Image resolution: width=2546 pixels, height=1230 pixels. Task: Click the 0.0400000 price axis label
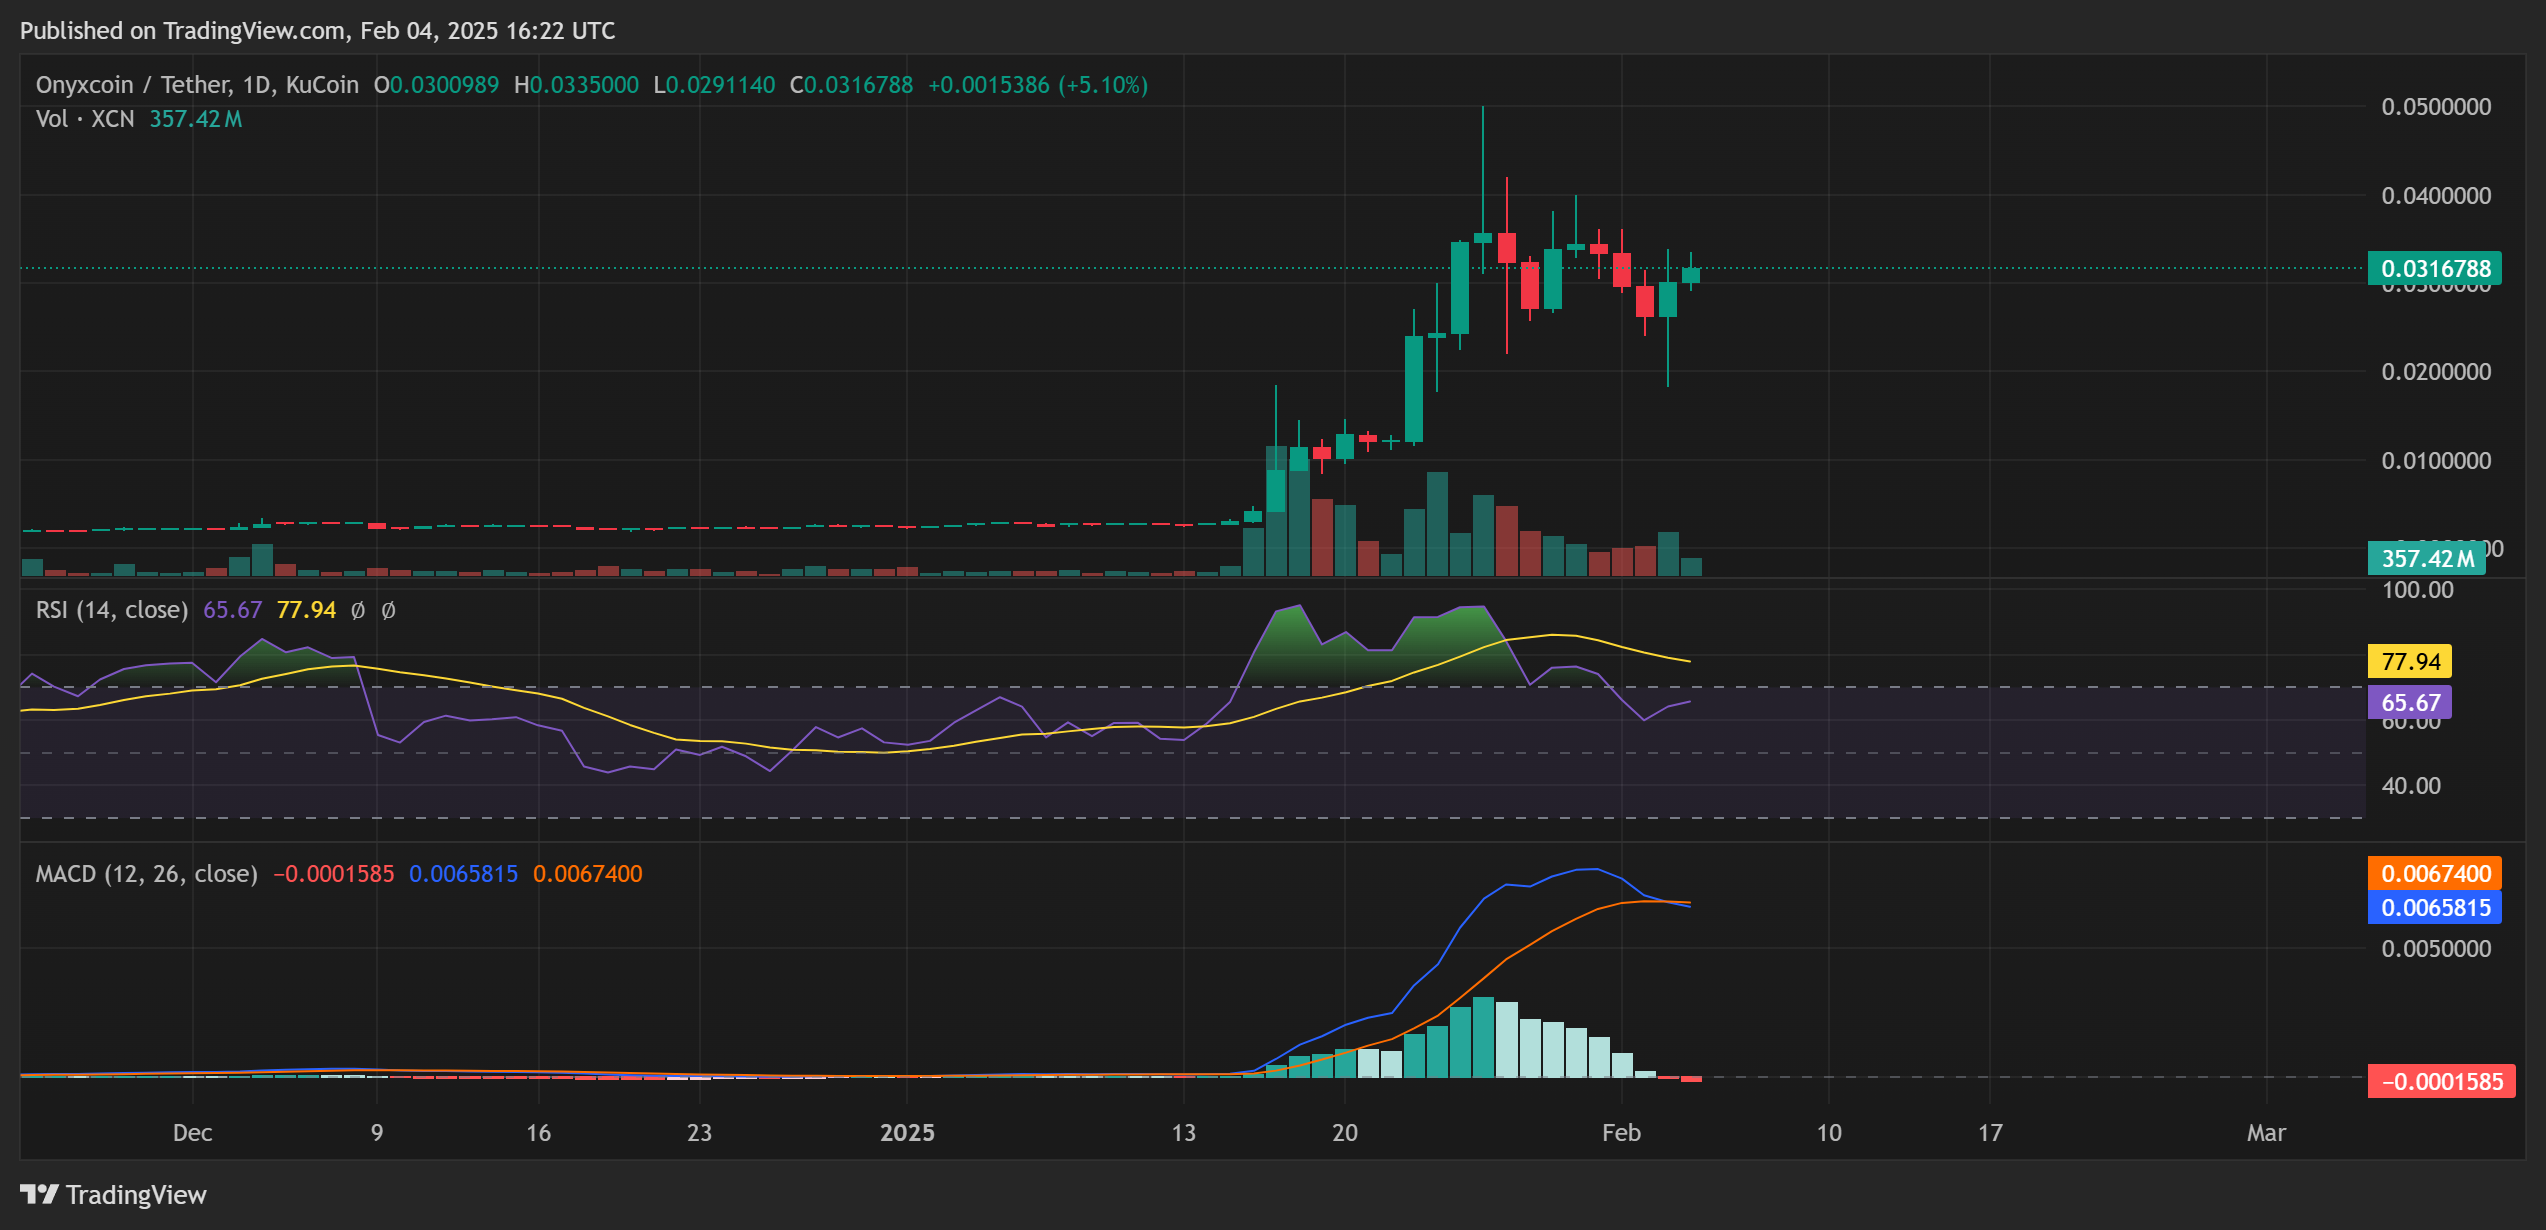pyautogui.click(x=2436, y=195)
